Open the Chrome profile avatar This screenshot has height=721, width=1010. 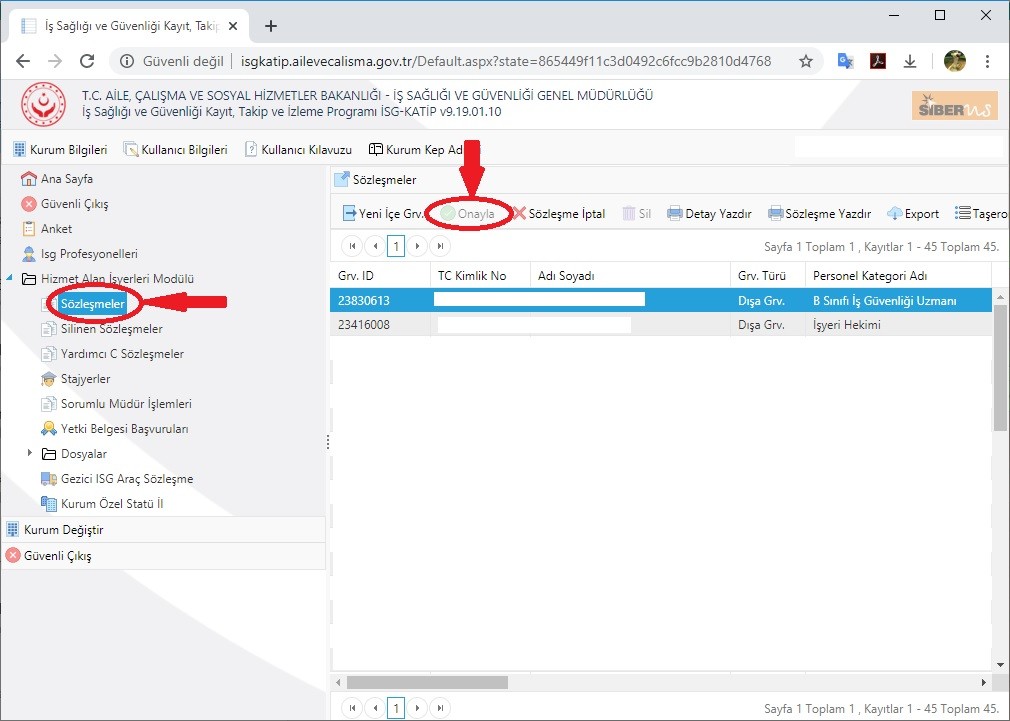(955, 61)
